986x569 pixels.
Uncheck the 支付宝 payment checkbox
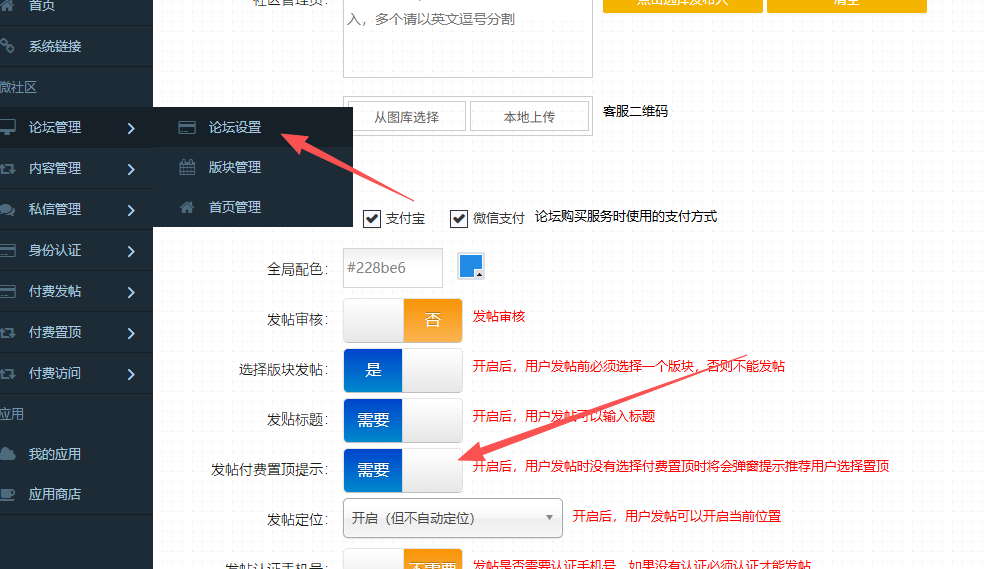point(372,218)
